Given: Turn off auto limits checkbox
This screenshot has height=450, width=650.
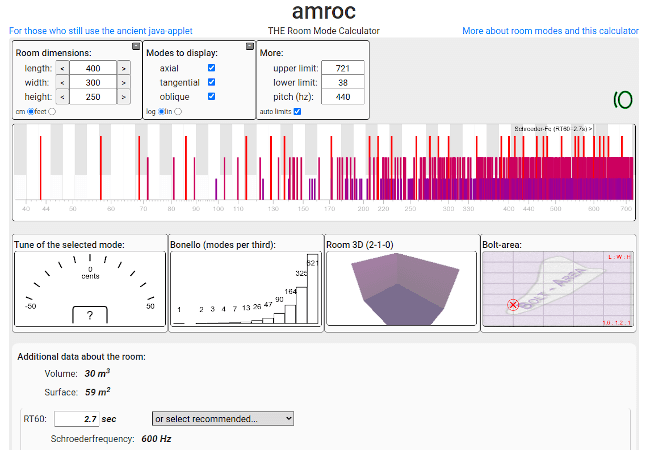Looking at the screenshot, I should [297, 111].
